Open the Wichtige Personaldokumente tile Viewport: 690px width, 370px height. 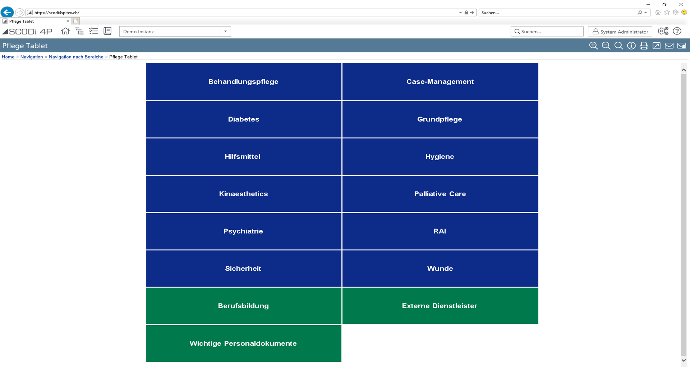[x=243, y=344]
